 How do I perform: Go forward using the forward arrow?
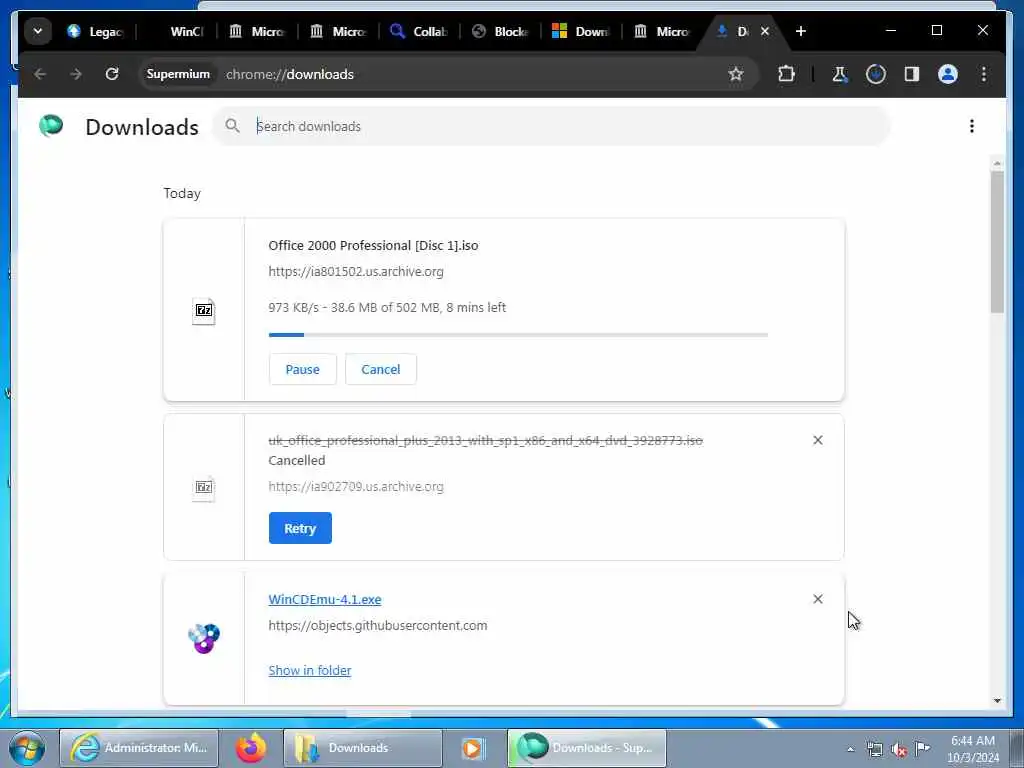[76, 74]
